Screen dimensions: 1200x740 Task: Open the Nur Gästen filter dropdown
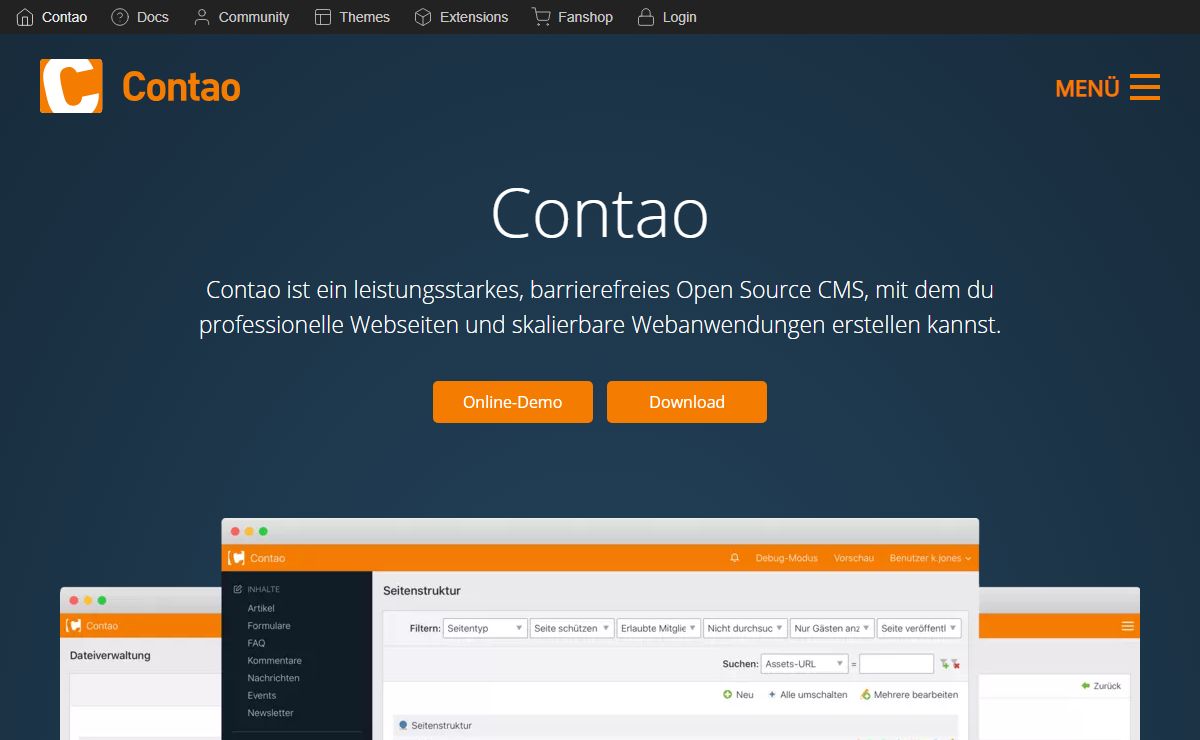pos(831,628)
